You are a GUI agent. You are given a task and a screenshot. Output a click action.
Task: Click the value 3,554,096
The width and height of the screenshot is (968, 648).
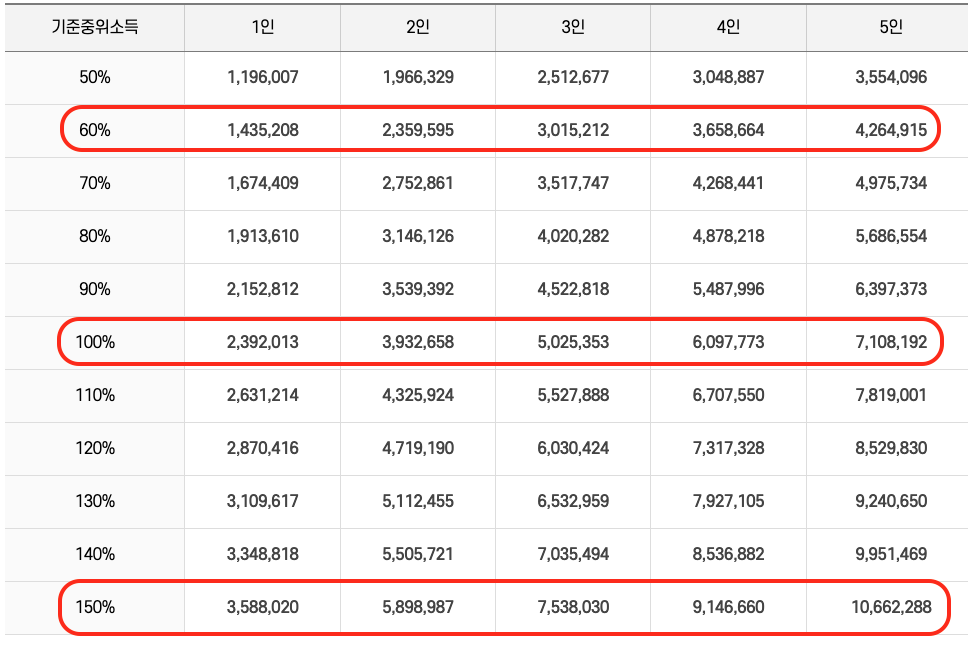[891, 77]
